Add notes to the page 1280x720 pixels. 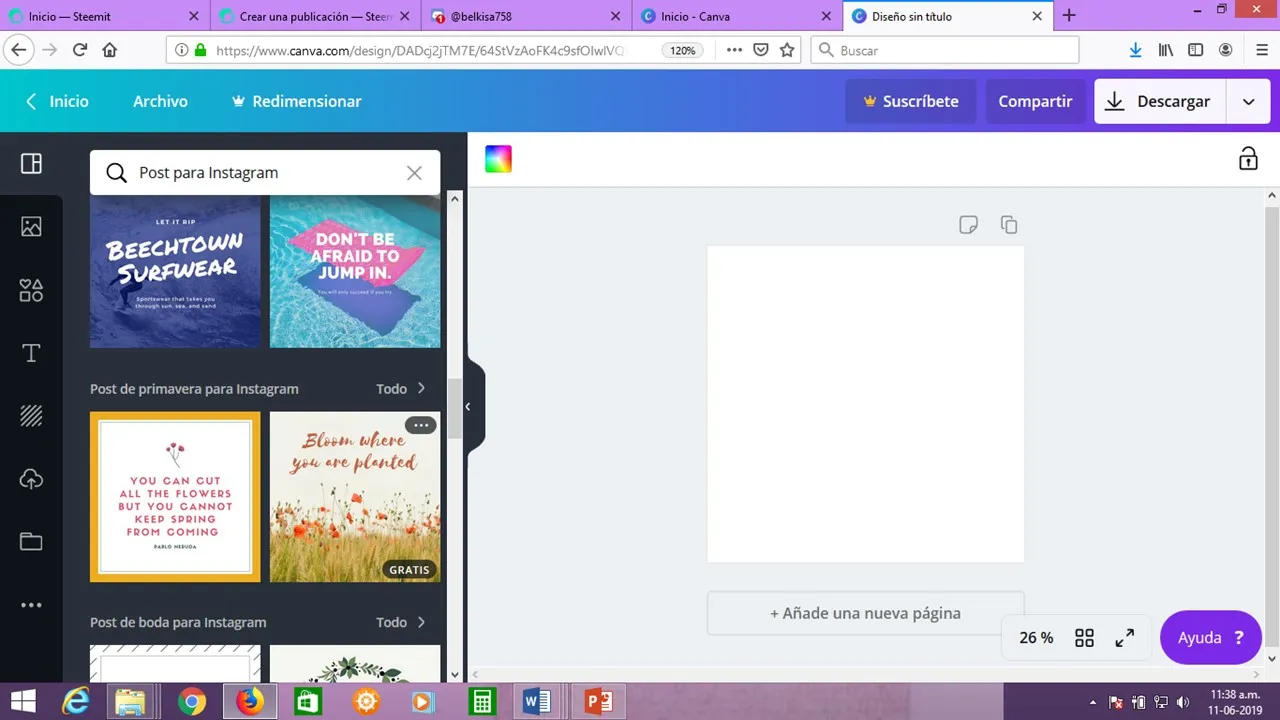[x=967, y=225]
